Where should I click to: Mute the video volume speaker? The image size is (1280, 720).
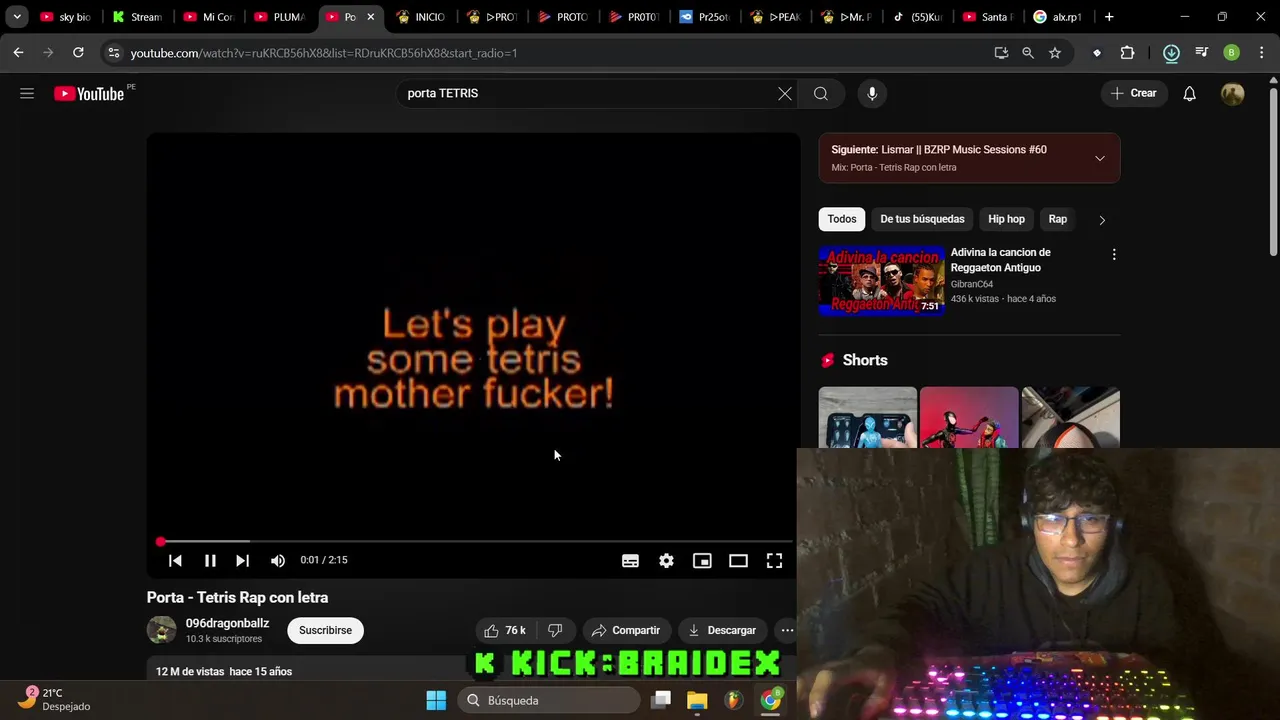coord(278,560)
